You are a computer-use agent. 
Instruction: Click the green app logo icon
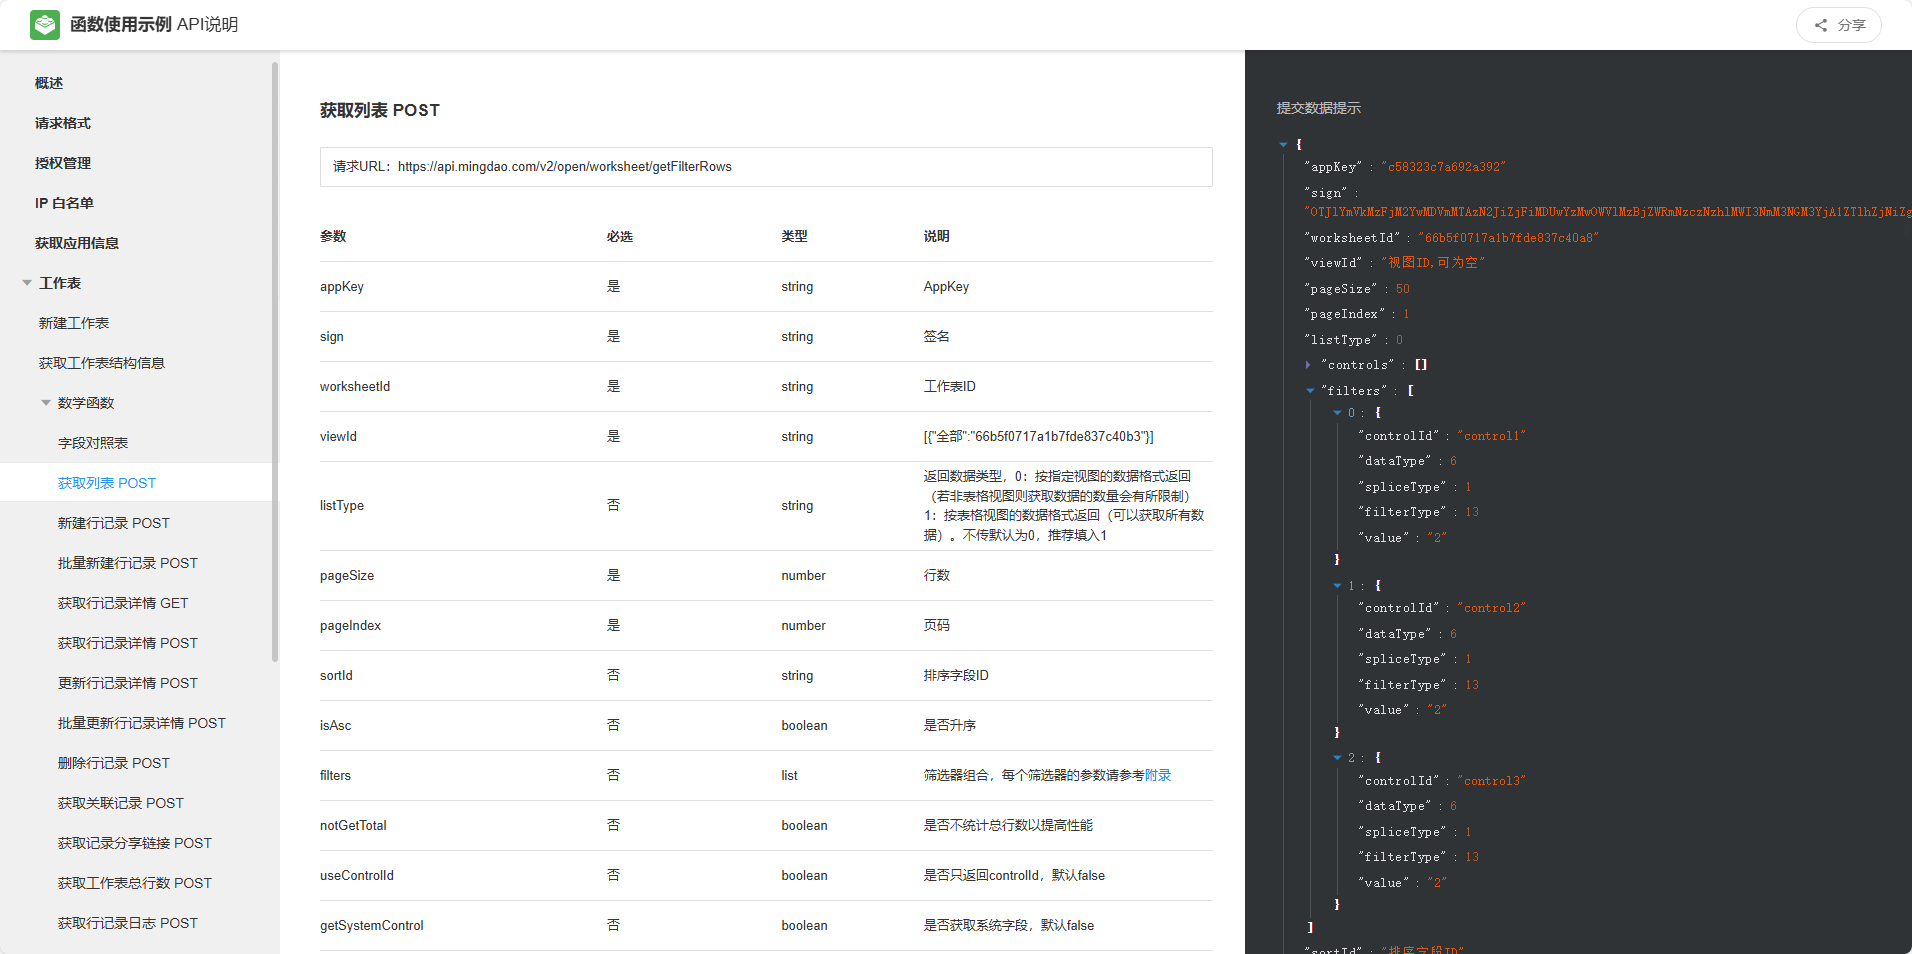[45, 25]
